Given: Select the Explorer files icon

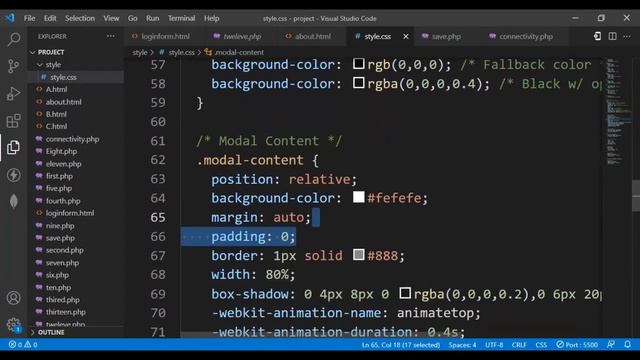Looking at the screenshot, I should 13,147.
